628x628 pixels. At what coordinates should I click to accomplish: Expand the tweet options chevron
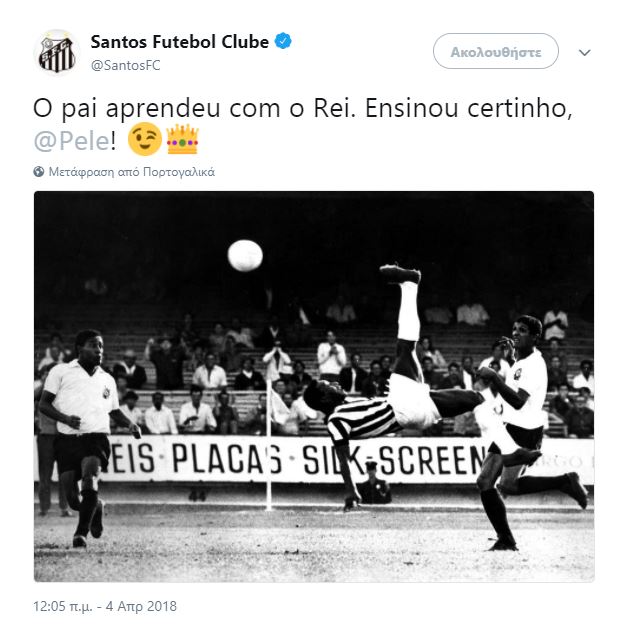click(584, 52)
